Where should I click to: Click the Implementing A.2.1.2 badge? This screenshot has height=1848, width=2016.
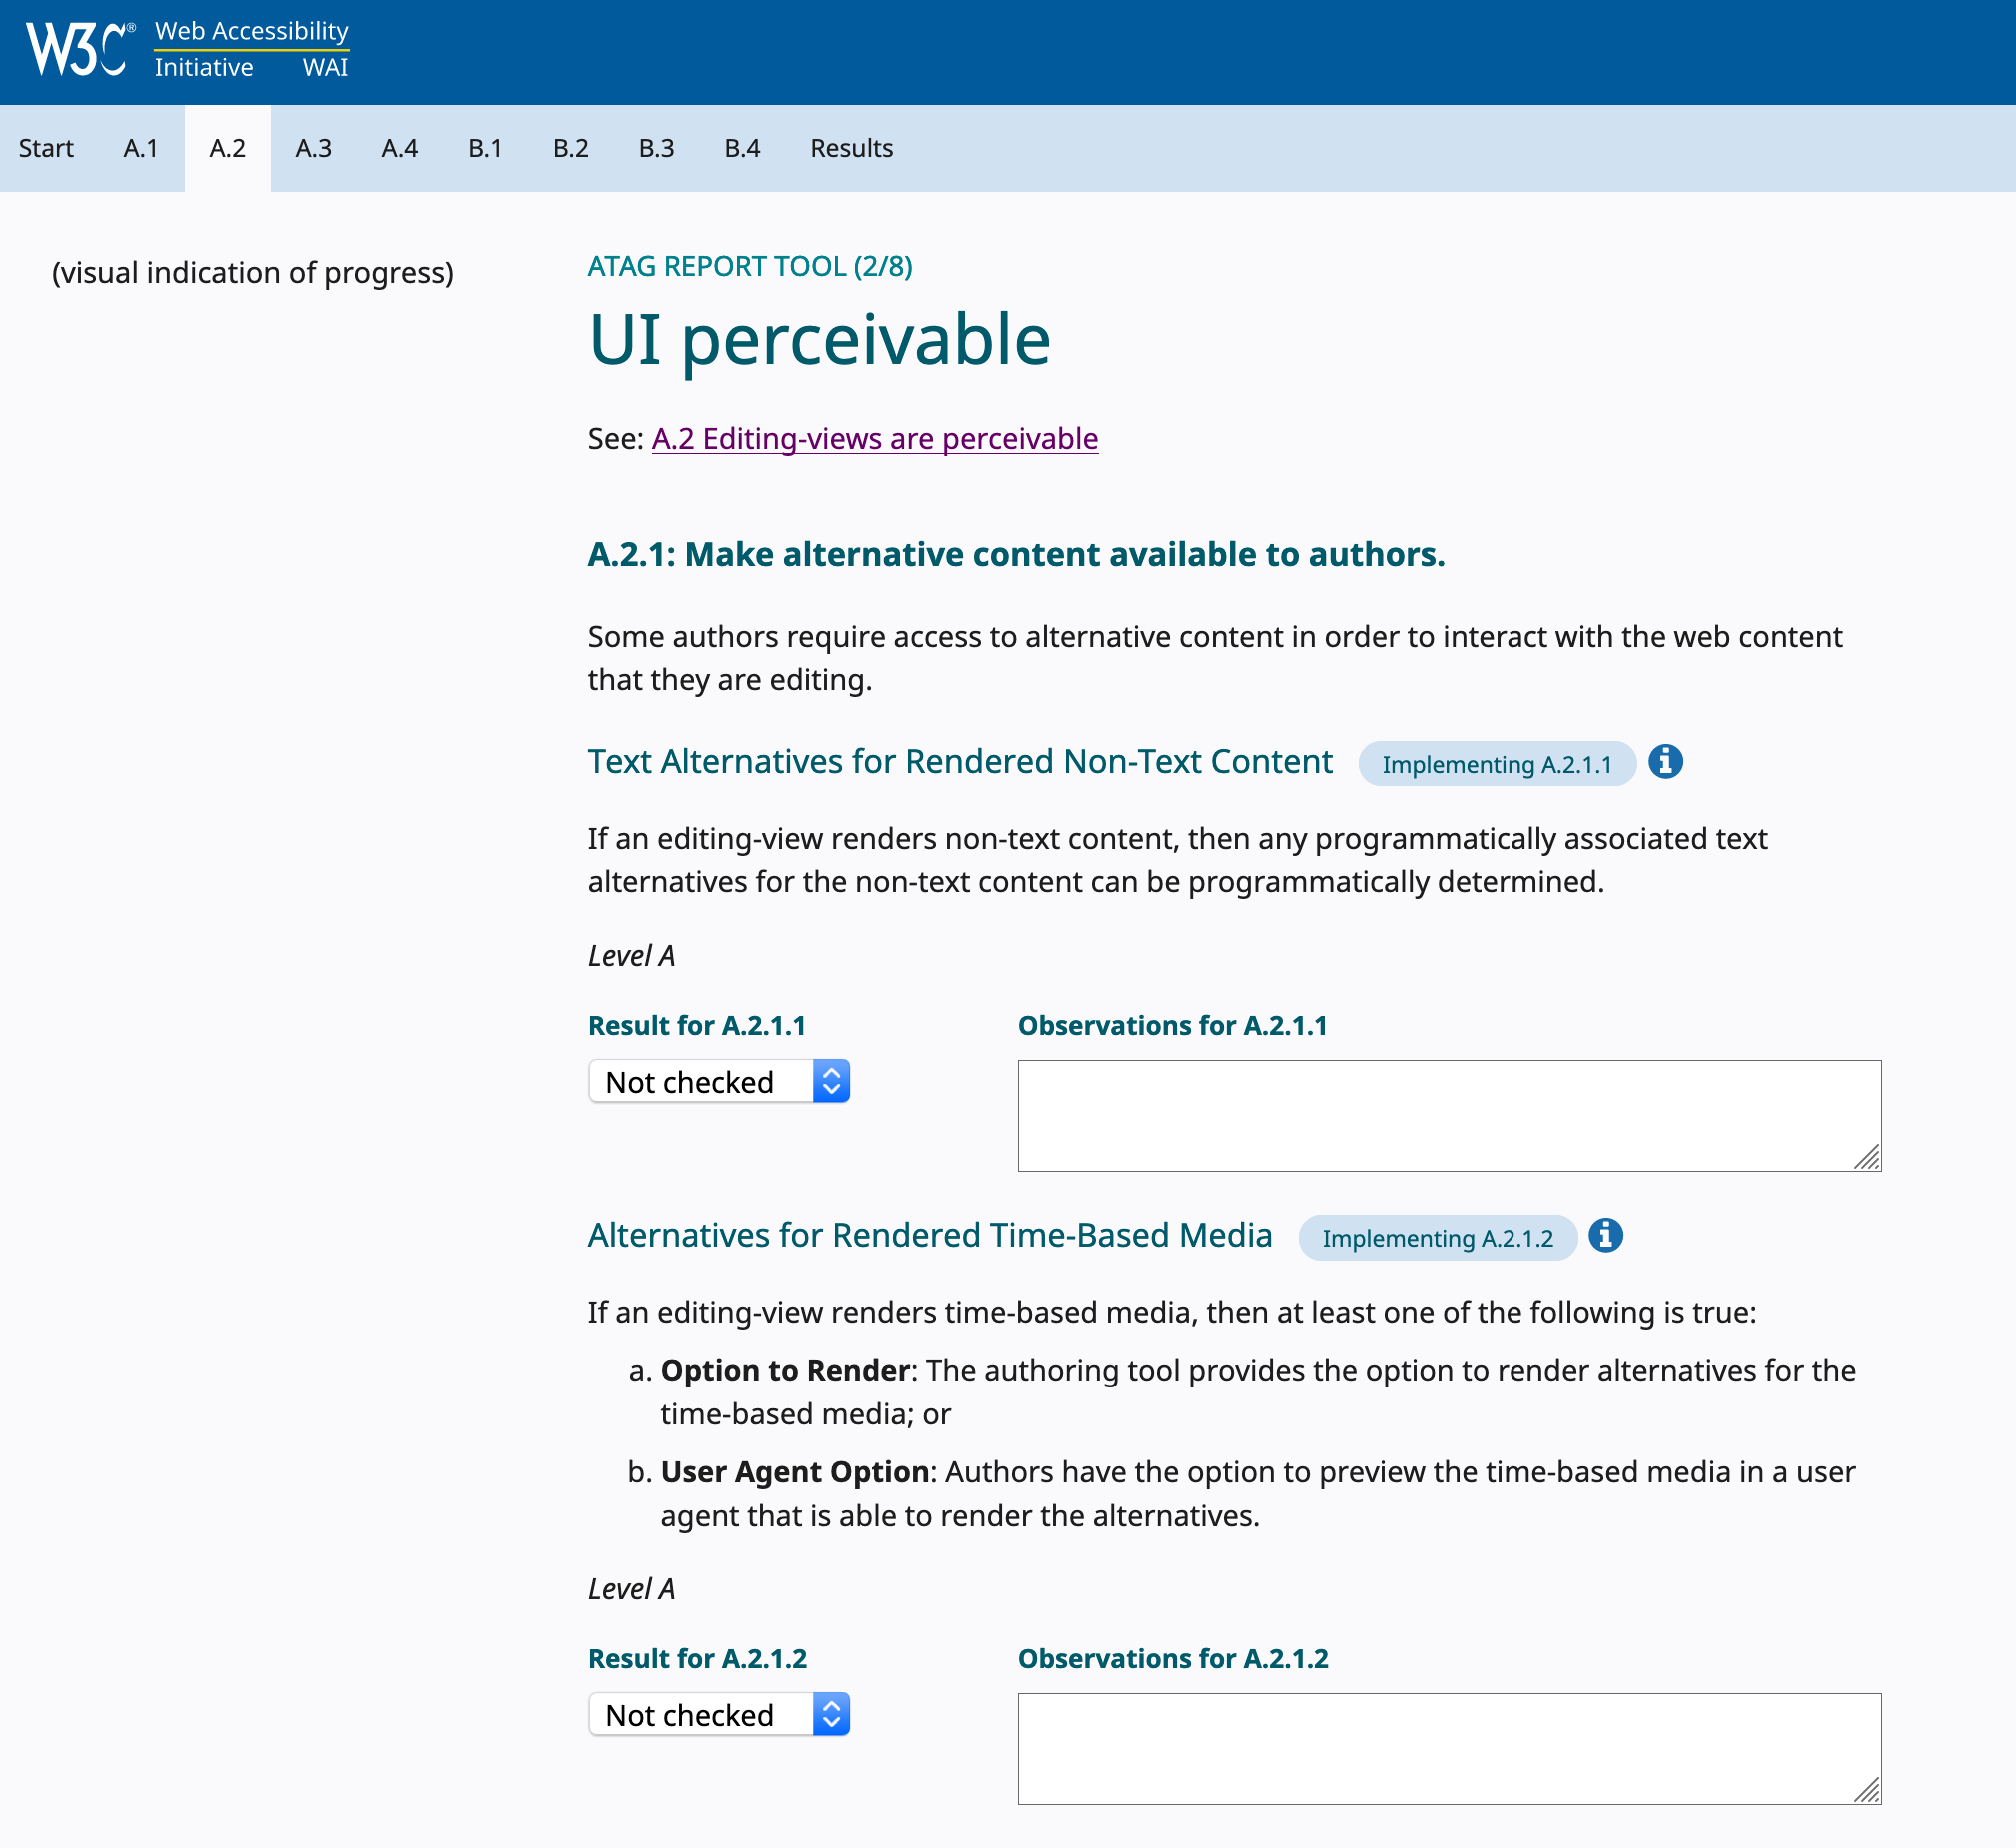pos(1438,1238)
